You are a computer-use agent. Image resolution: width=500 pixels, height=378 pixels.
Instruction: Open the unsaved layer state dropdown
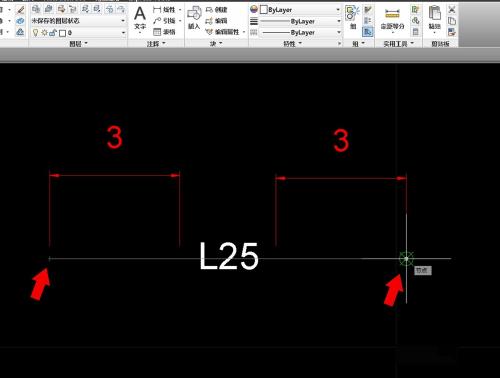(79, 21)
